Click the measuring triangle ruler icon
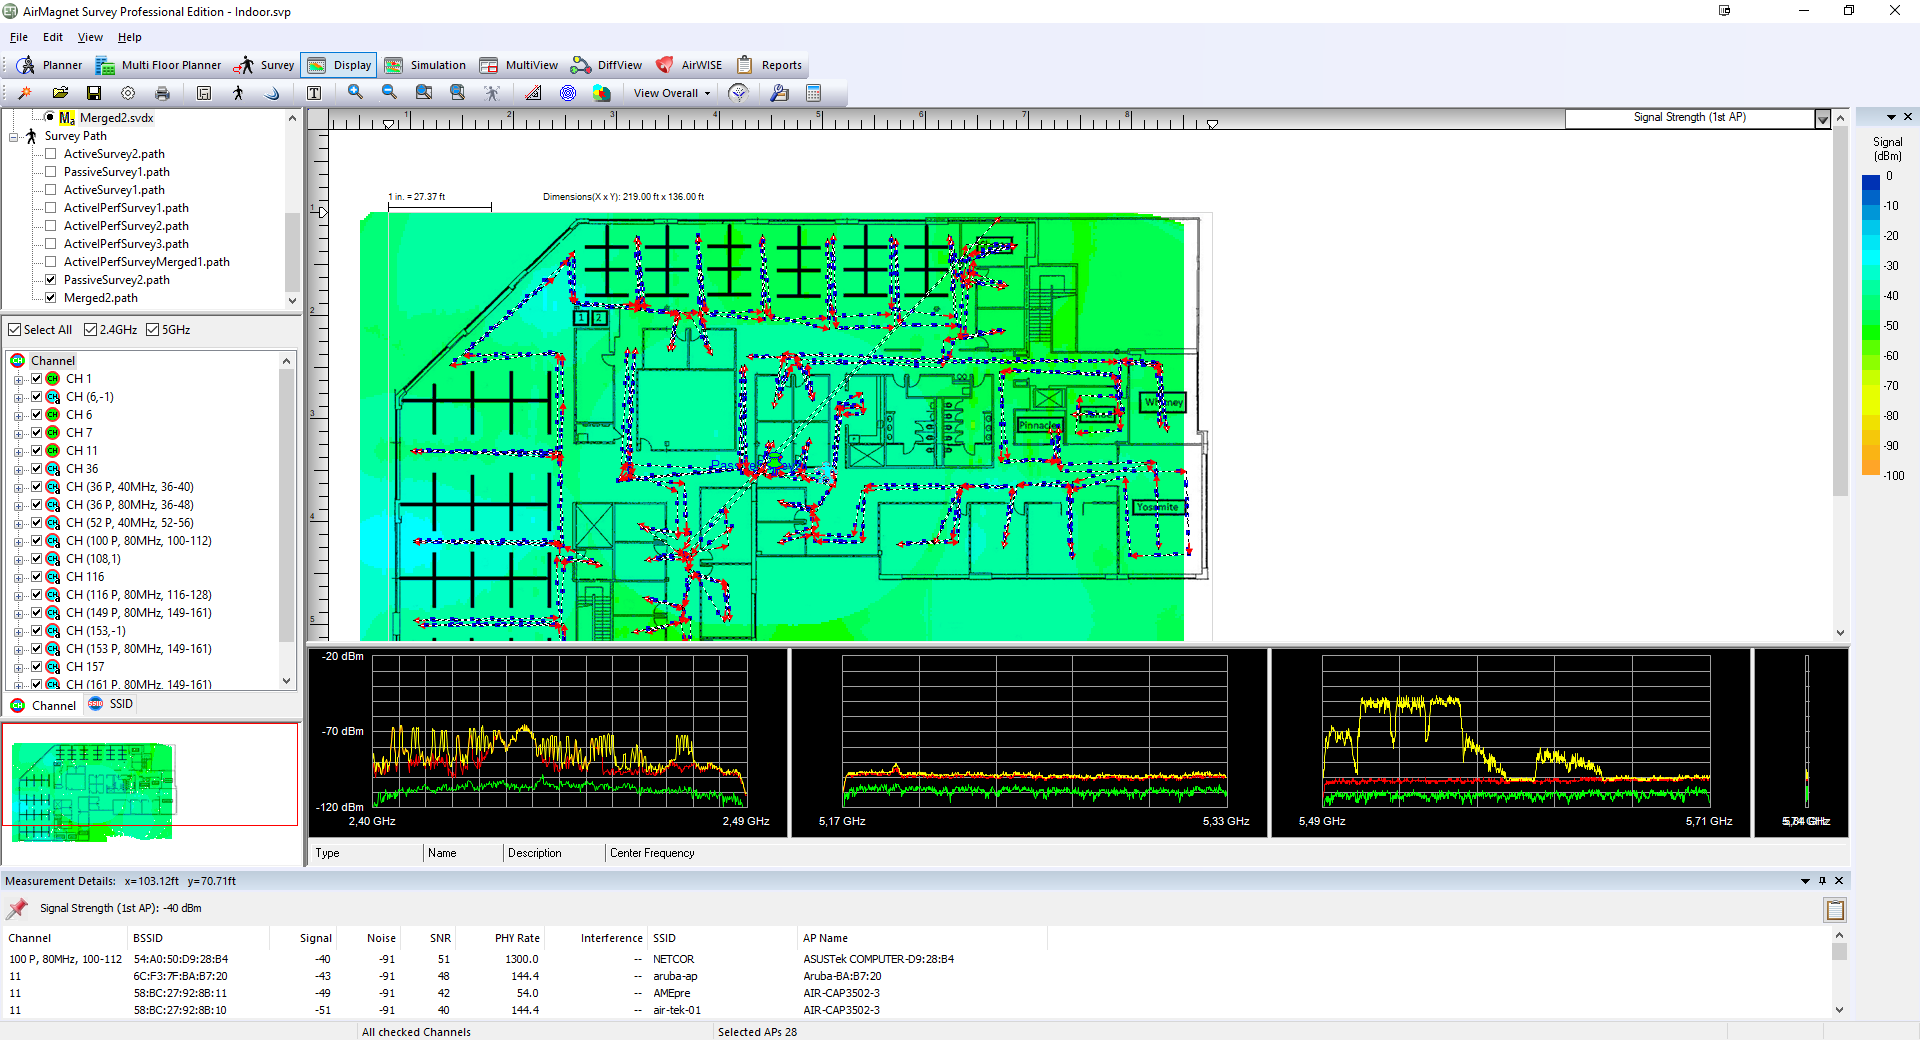This screenshot has height=1040, width=1920. tap(533, 93)
